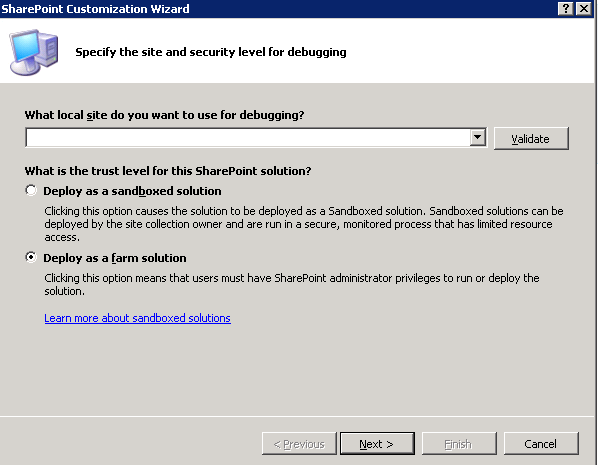599x466 pixels.
Task: Click the farm solution description paragraph
Action: 292,285
